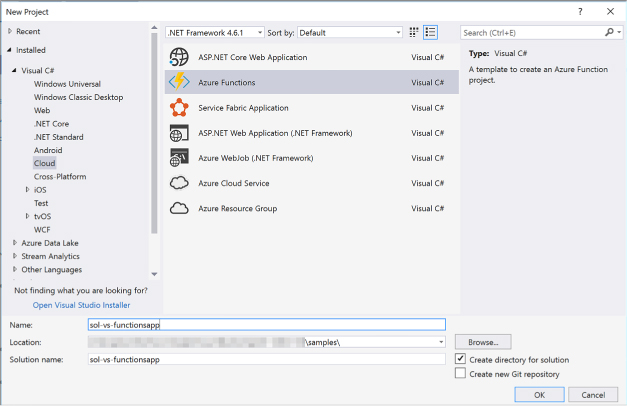The height and width of the screenshot is (406, 627).
Task: Select ASP.NET Core Web Application template name
Action: [x=253, y=57]
